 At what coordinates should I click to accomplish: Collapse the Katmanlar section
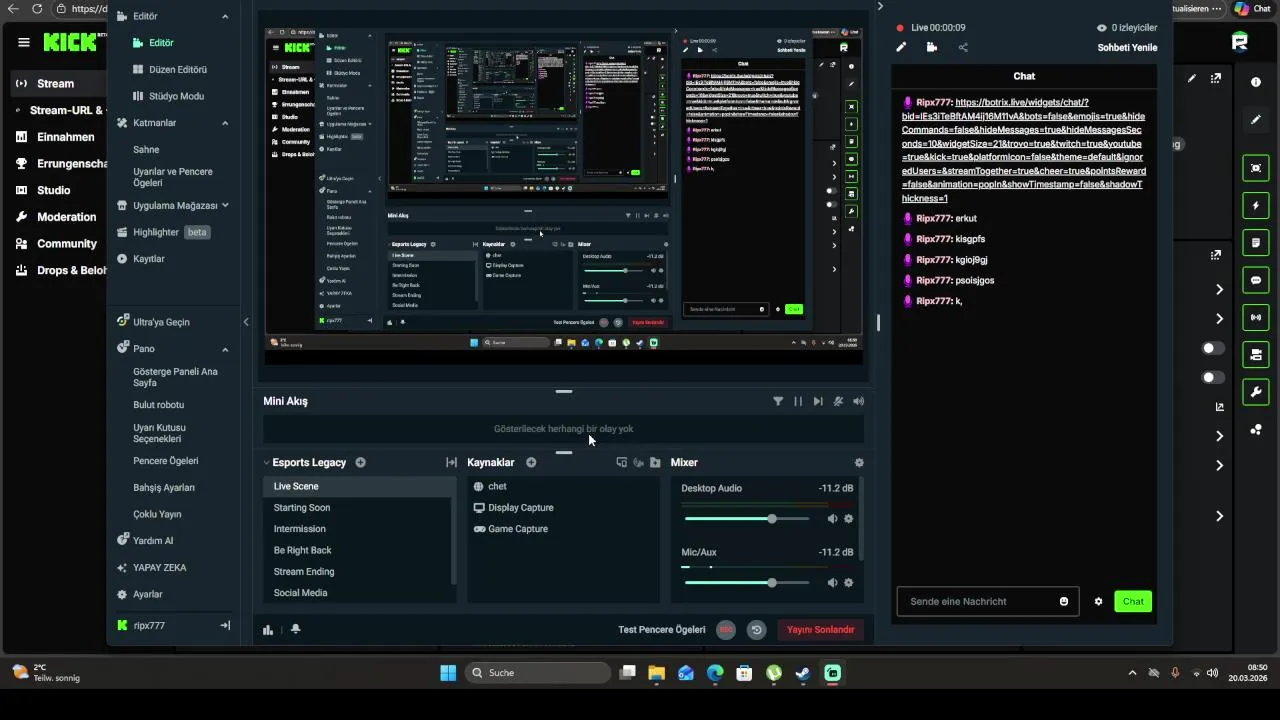point(225,123)
